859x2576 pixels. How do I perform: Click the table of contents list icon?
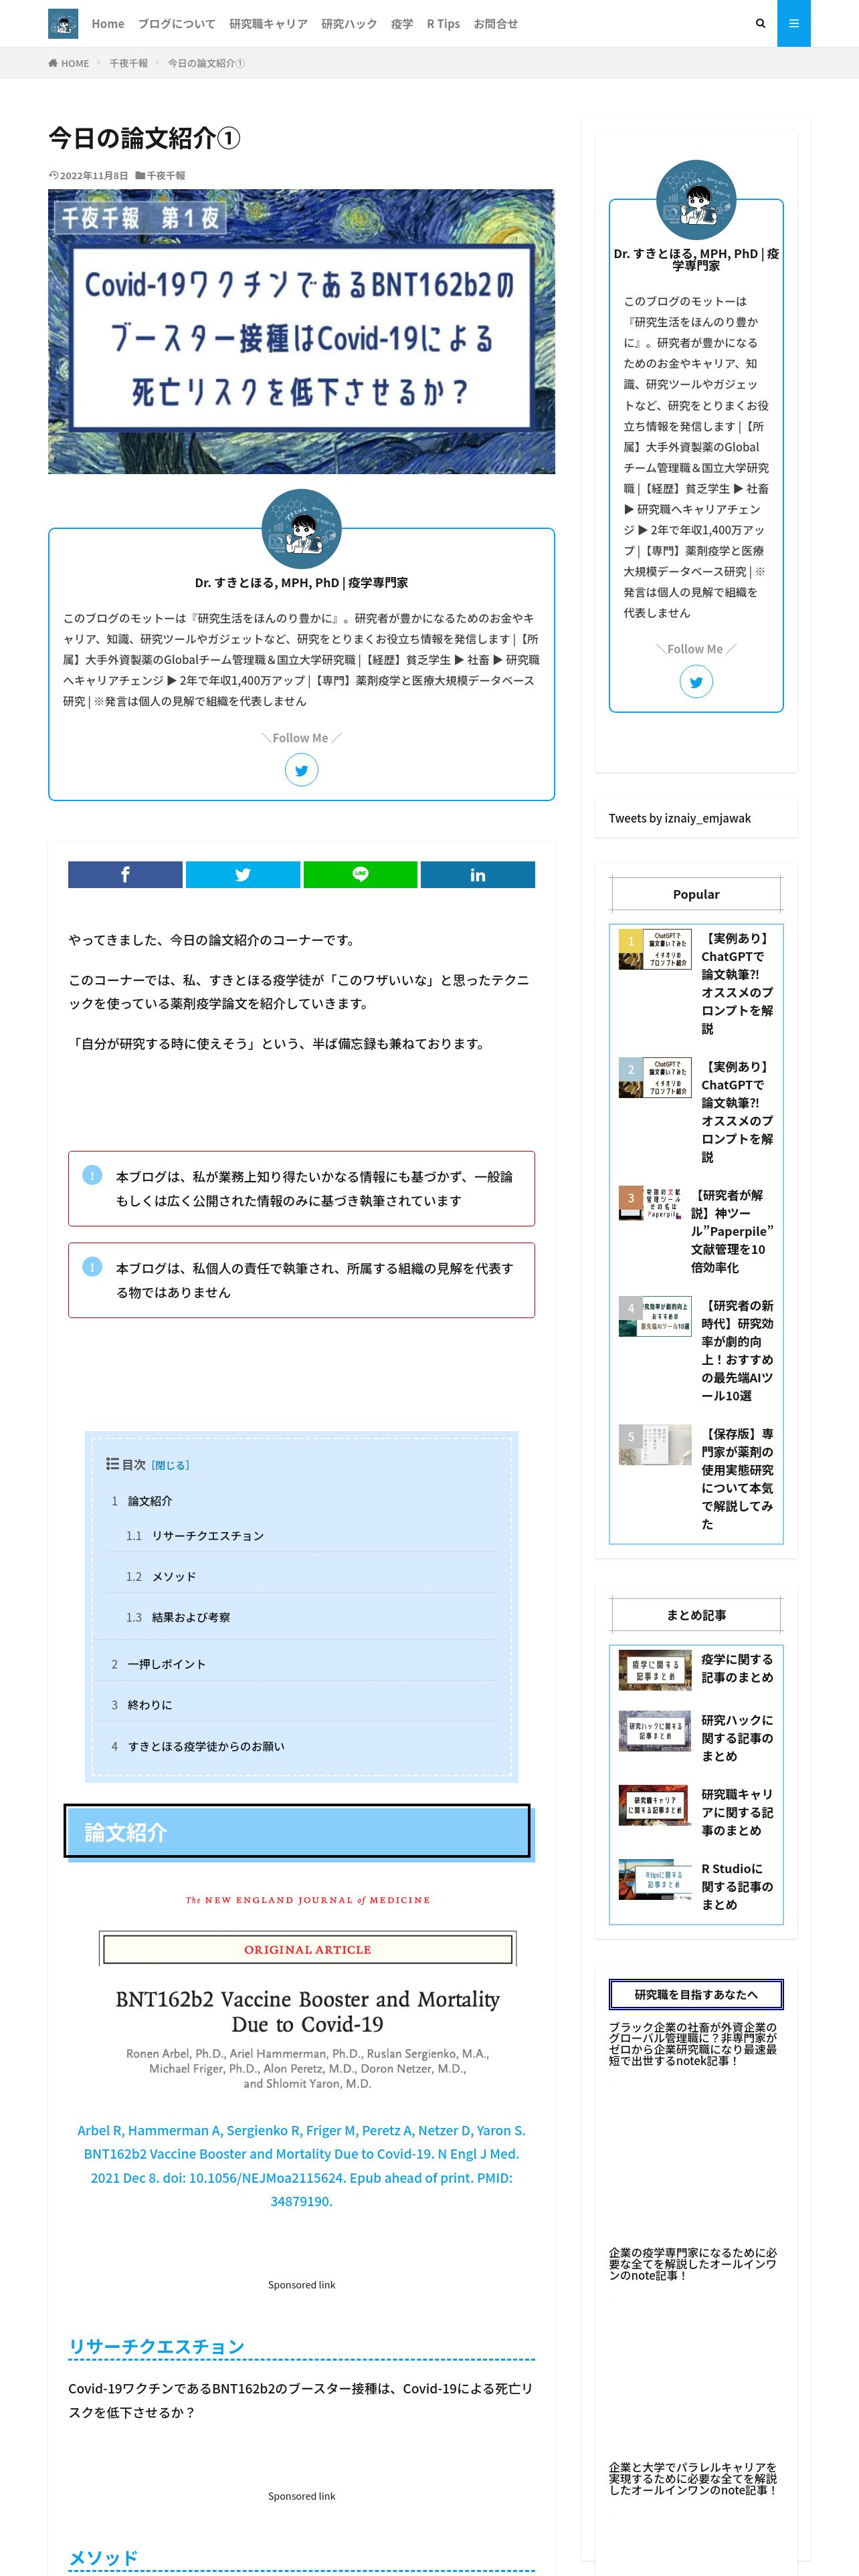(113, 1464)
